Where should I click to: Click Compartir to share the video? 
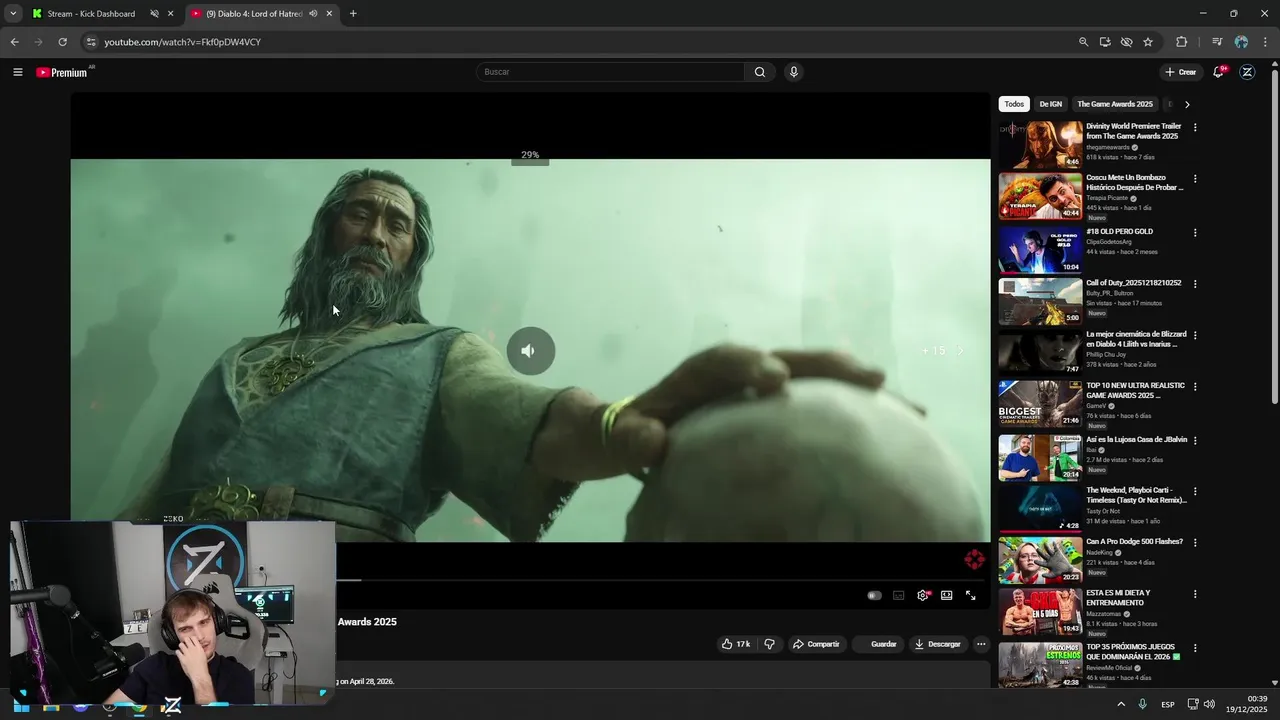[x=816, y=644]
